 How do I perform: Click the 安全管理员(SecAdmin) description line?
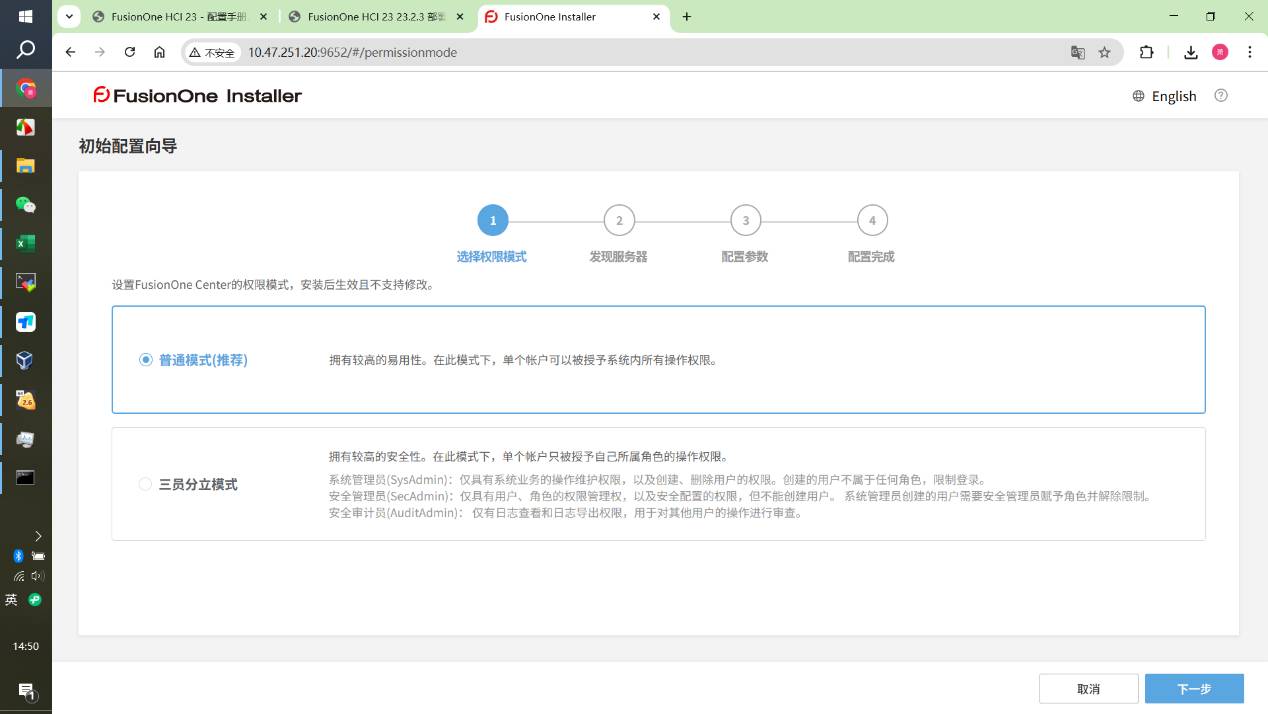pyautogui.click(x=740, y=496)
